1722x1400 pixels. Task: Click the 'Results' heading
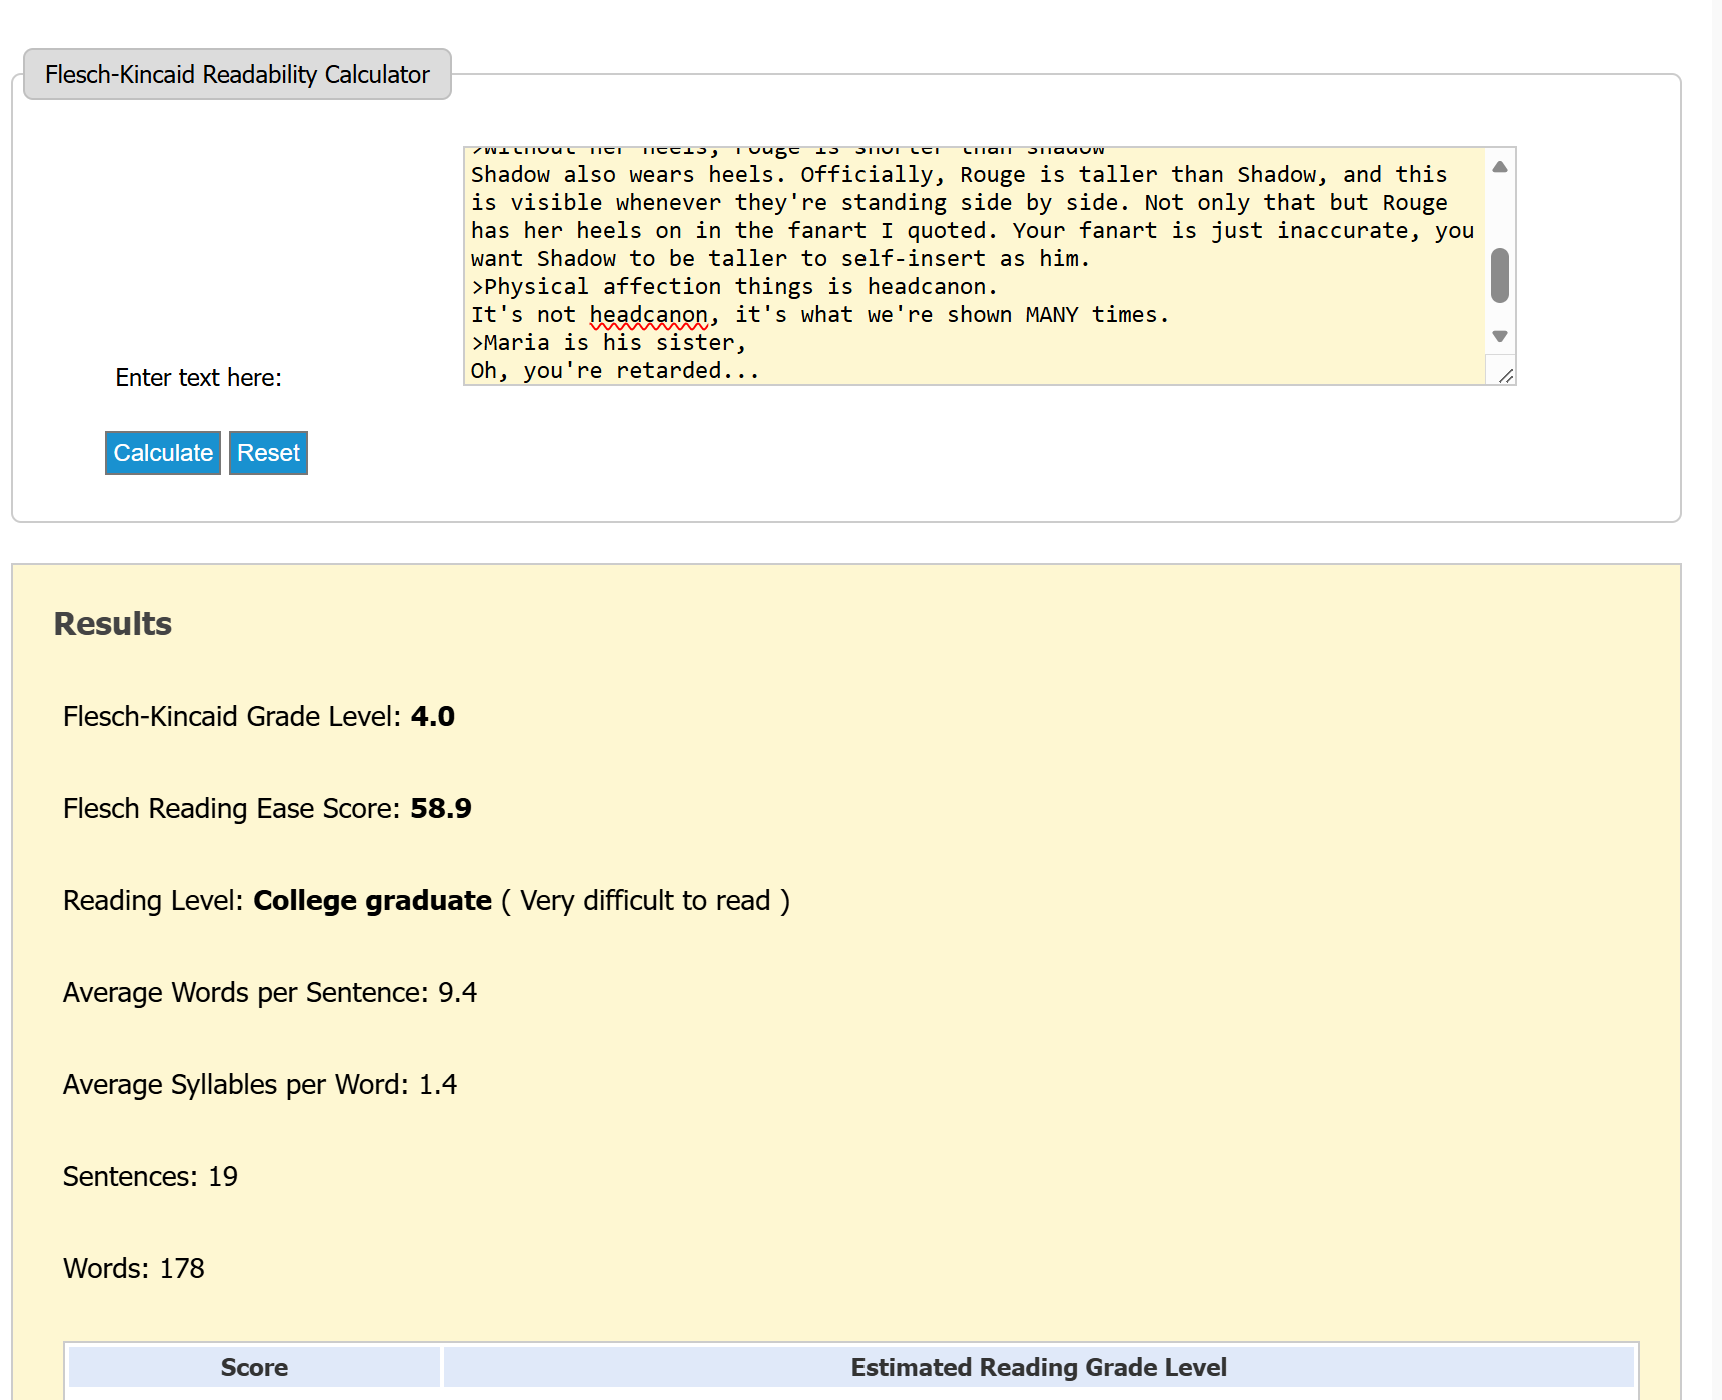pos(113,624)
